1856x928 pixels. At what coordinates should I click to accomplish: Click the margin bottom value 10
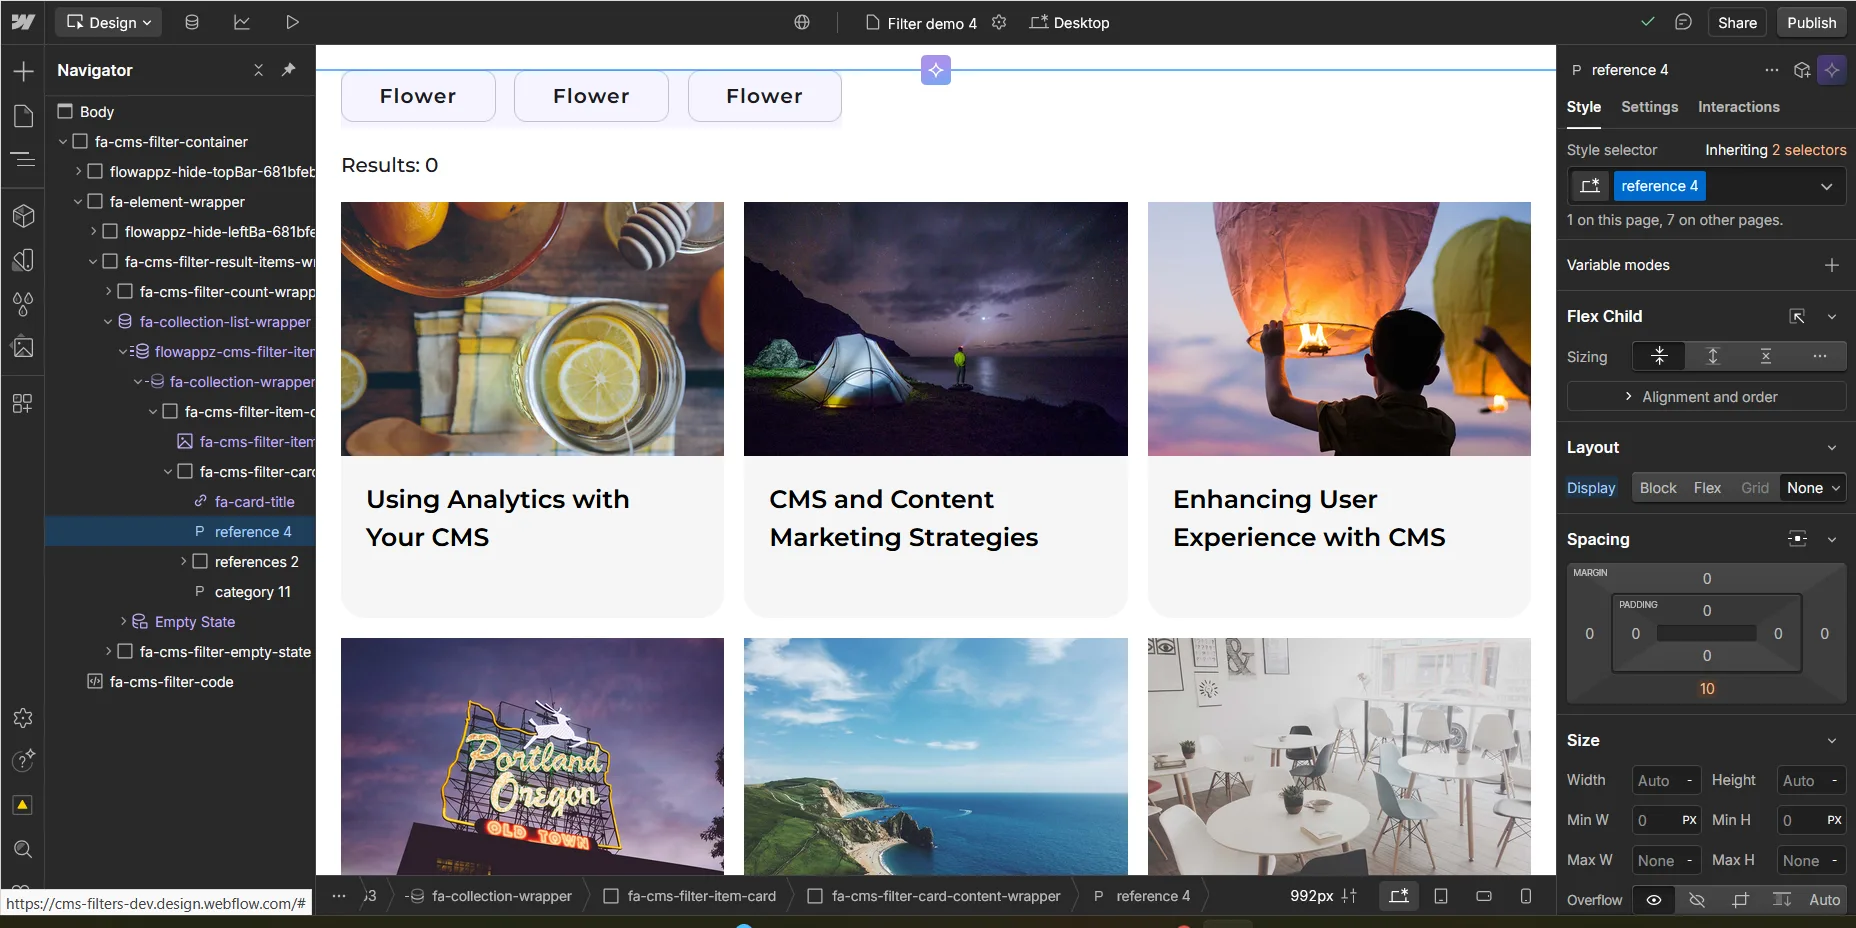point(1707,689)
